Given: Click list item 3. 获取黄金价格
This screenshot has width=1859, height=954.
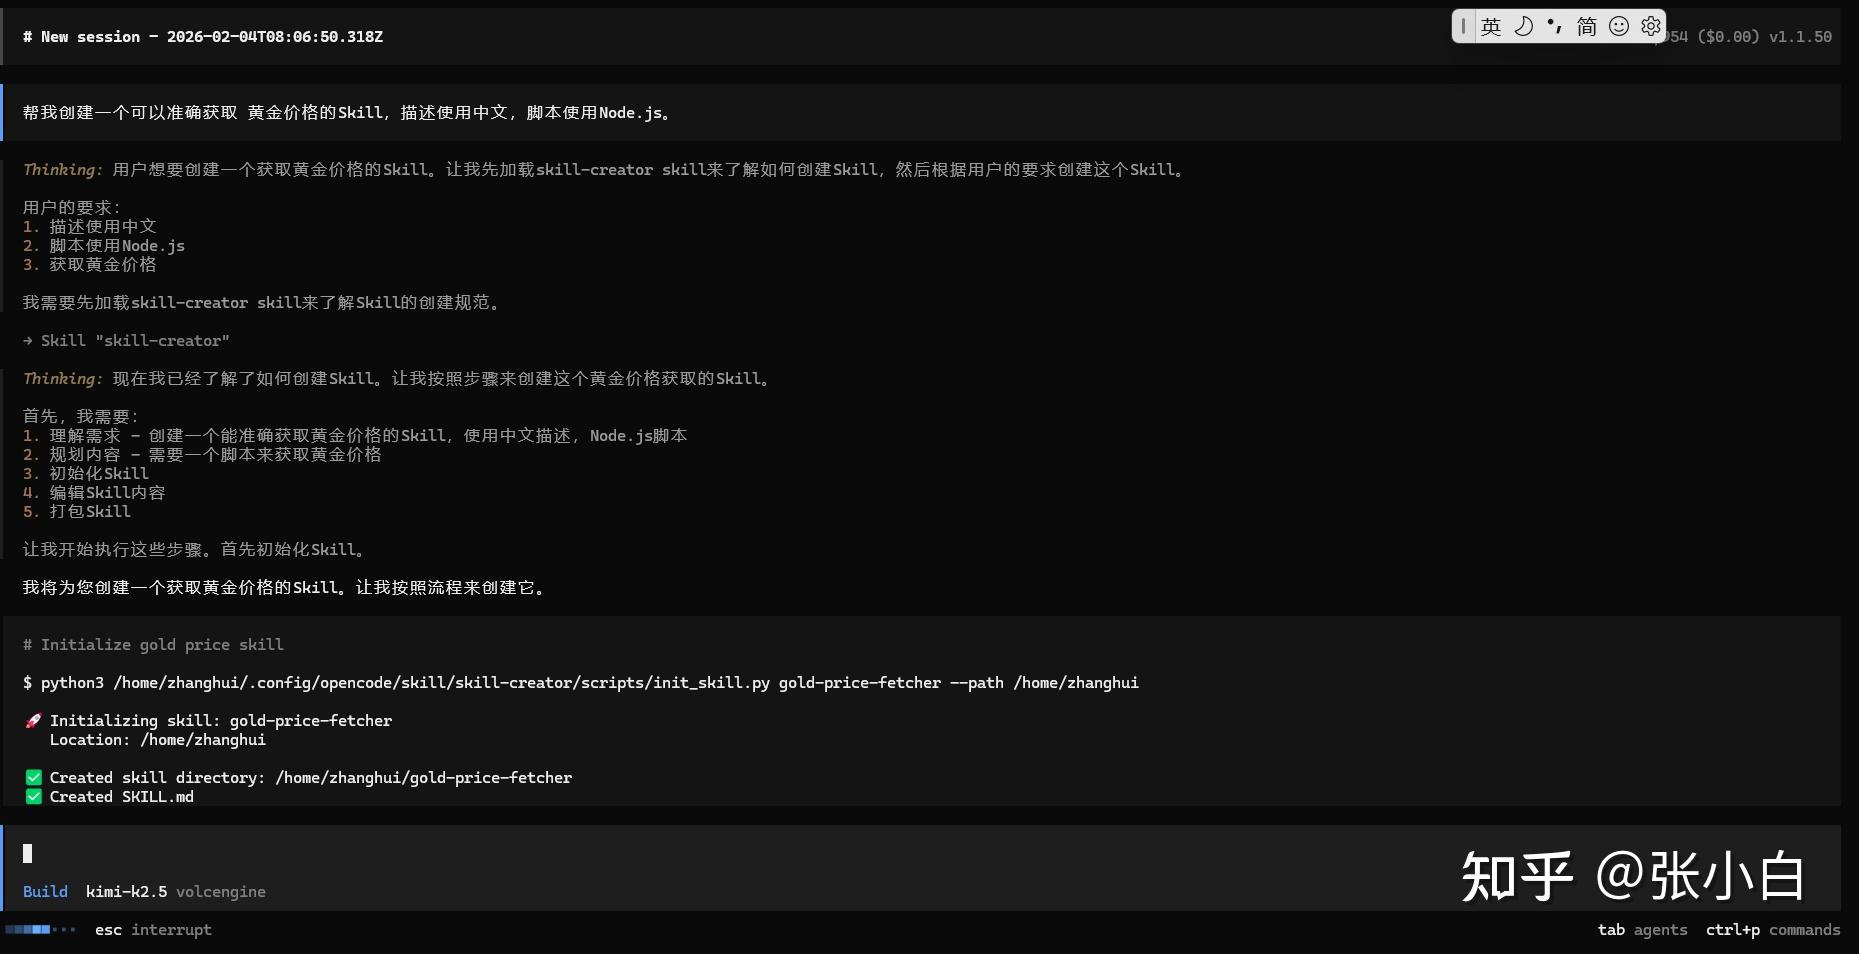Looking at the screenshot, I should click(90, 265).
